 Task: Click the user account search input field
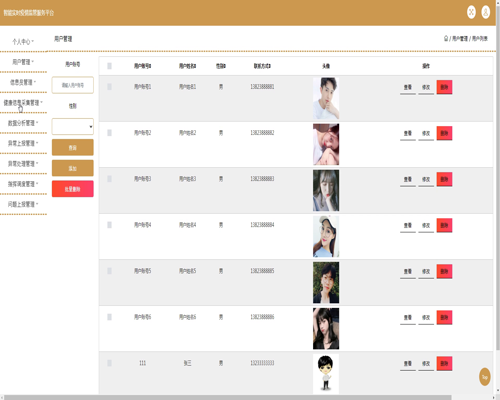click(73, 85)
